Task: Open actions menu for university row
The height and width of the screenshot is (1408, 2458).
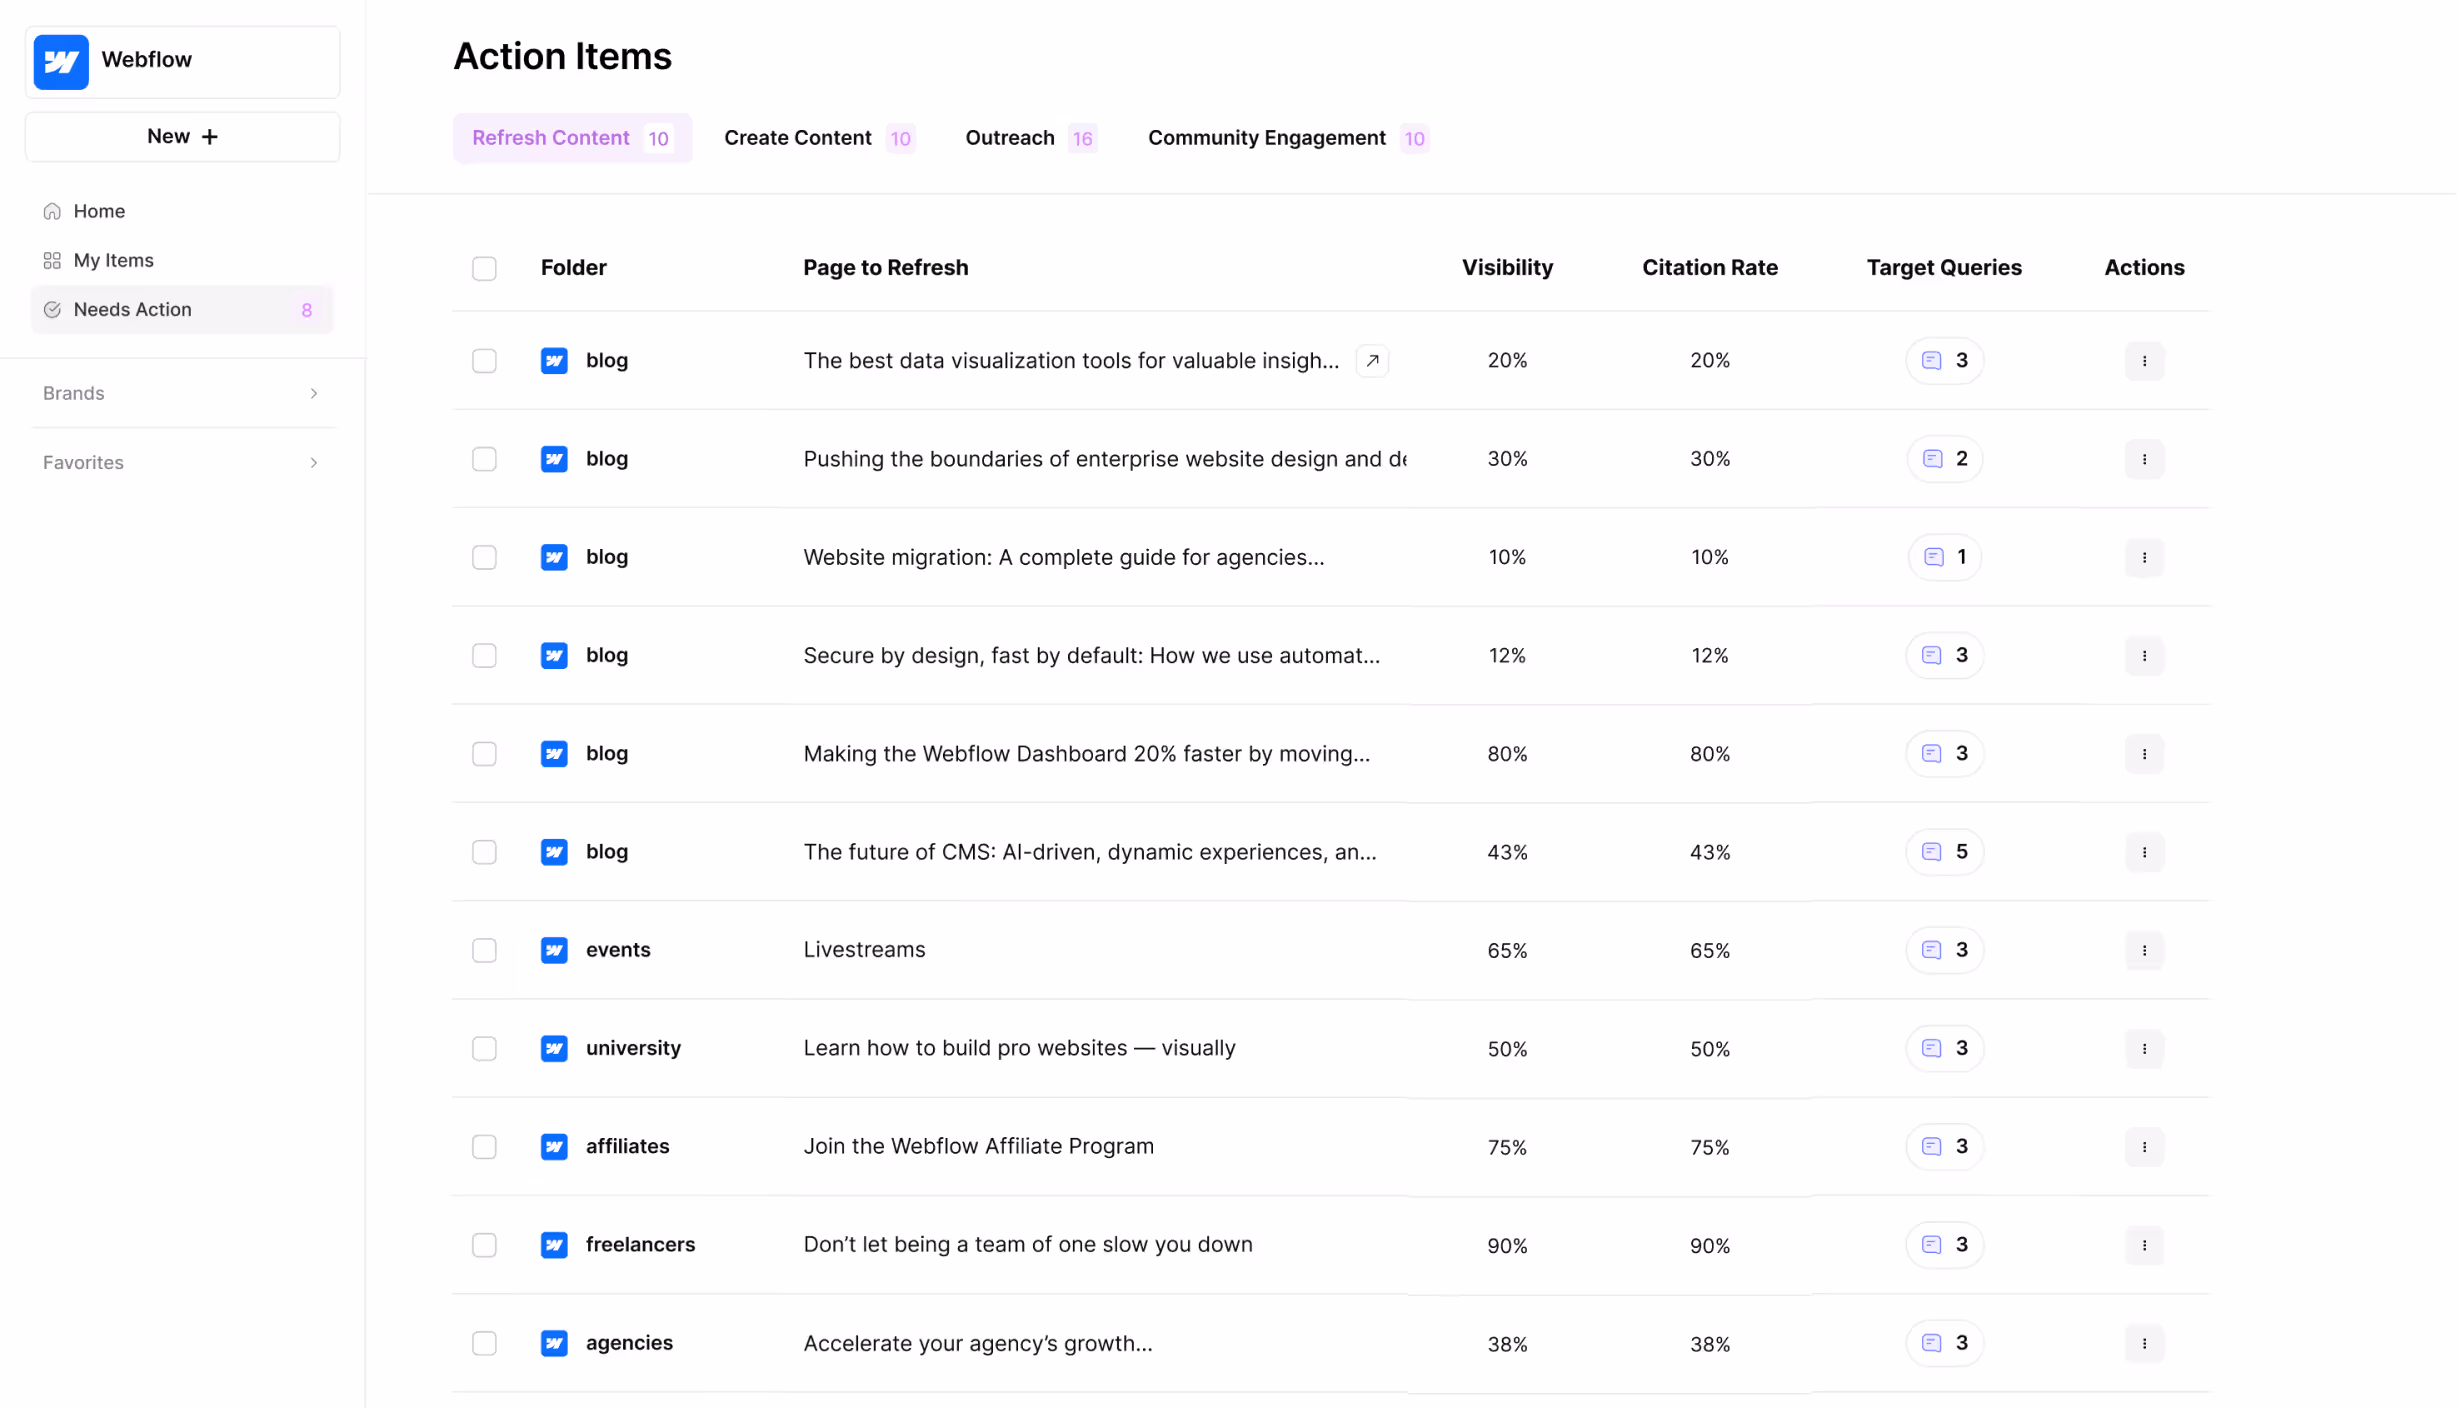Action: [2144, 1049]
